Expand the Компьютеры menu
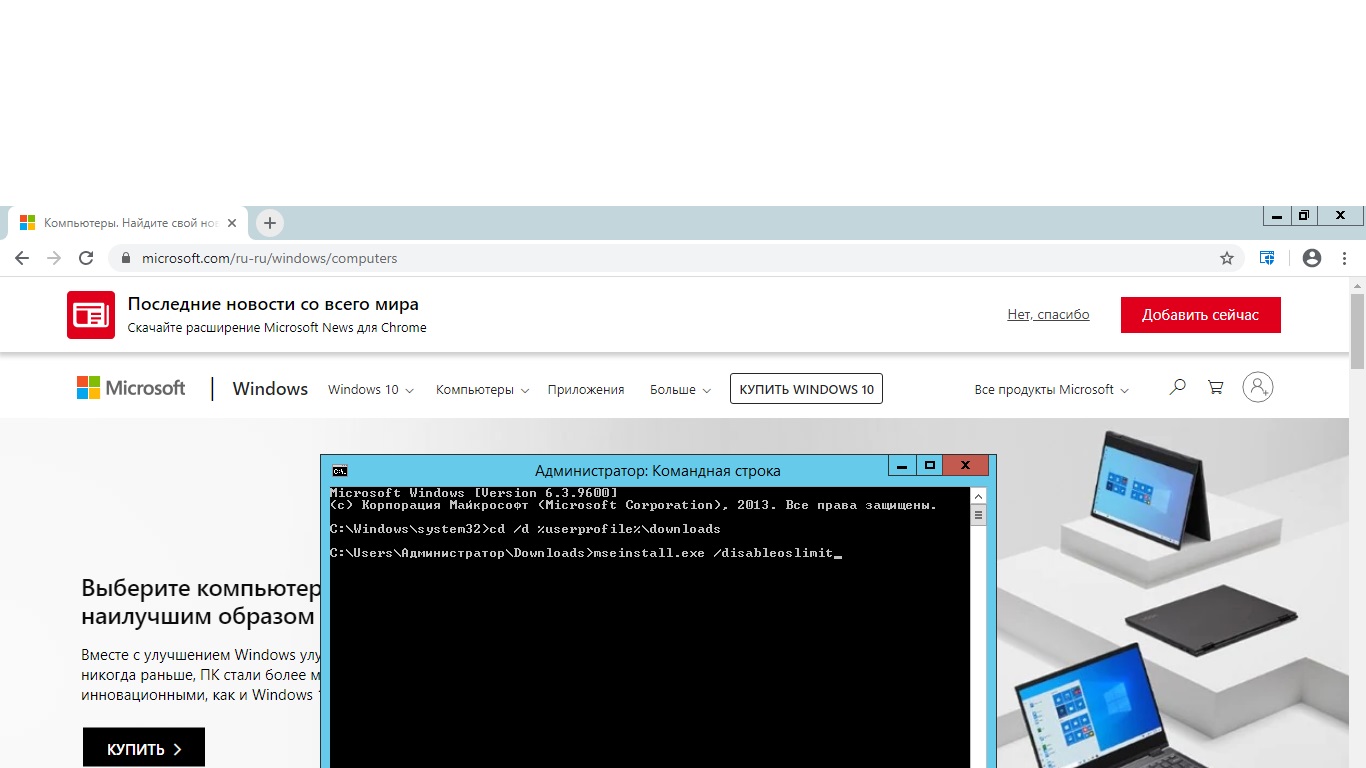Viewport: 1366px width, 768px height. 482,390
